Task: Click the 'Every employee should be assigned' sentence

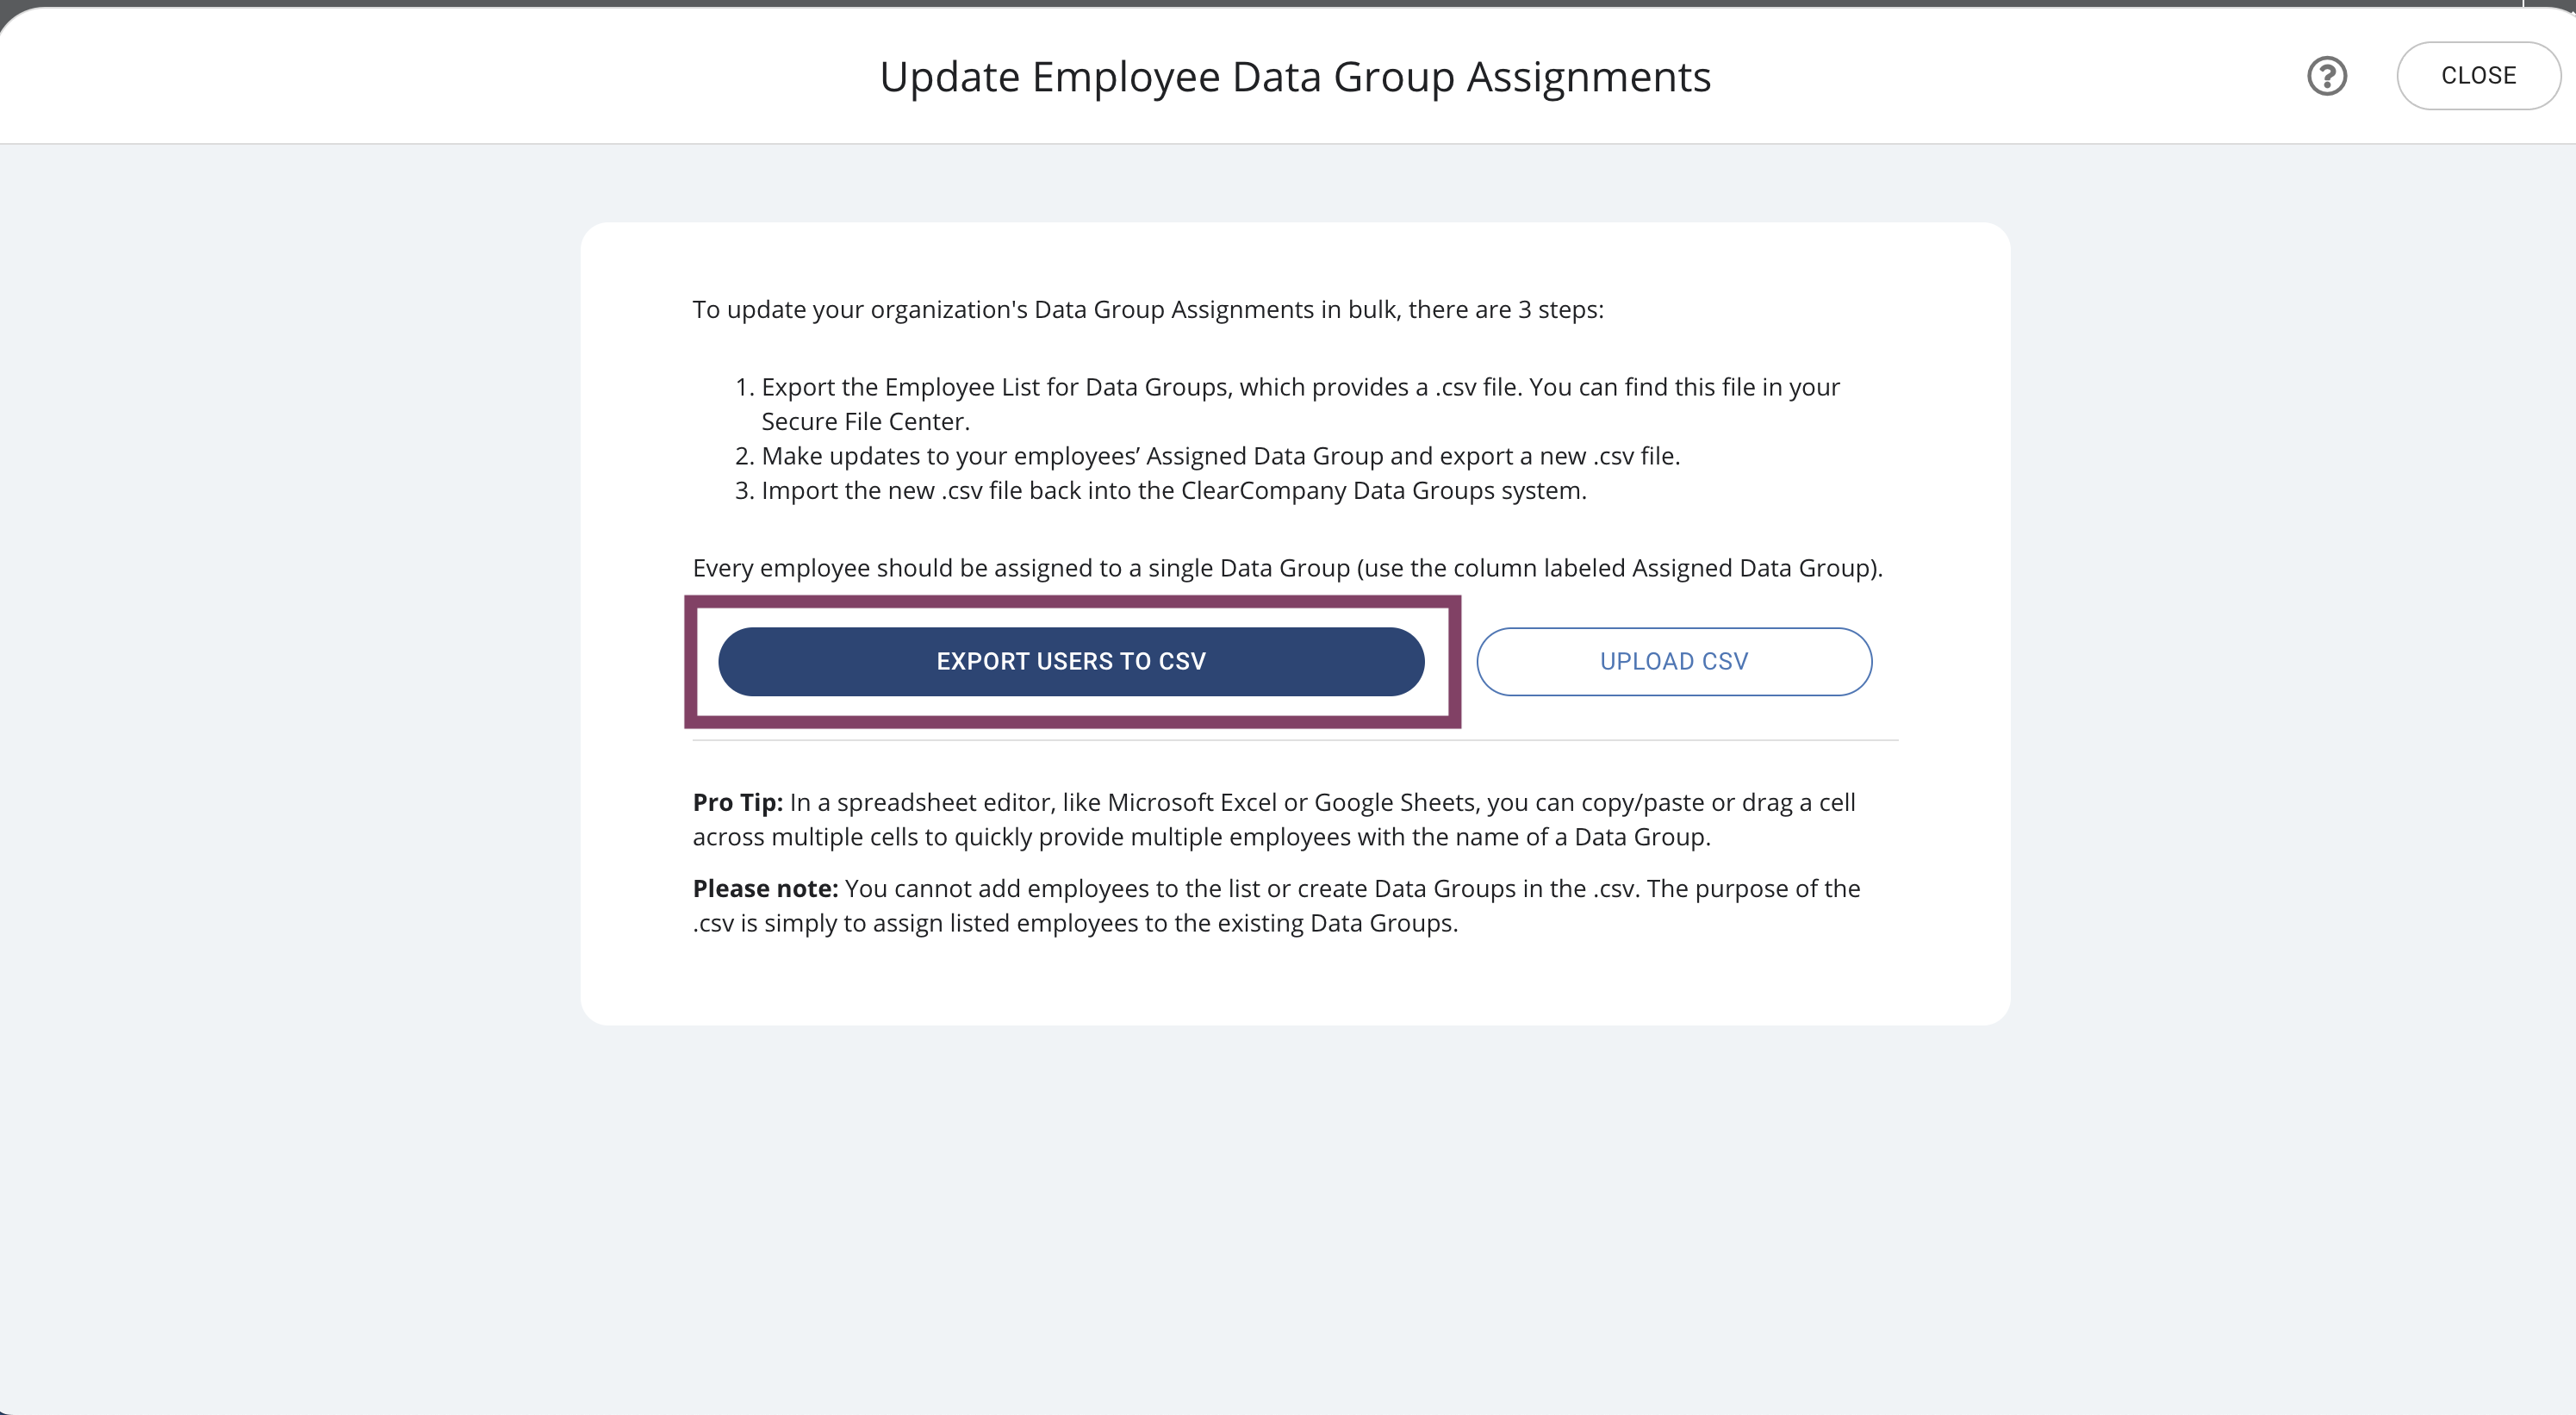Action: (1287, 568)
